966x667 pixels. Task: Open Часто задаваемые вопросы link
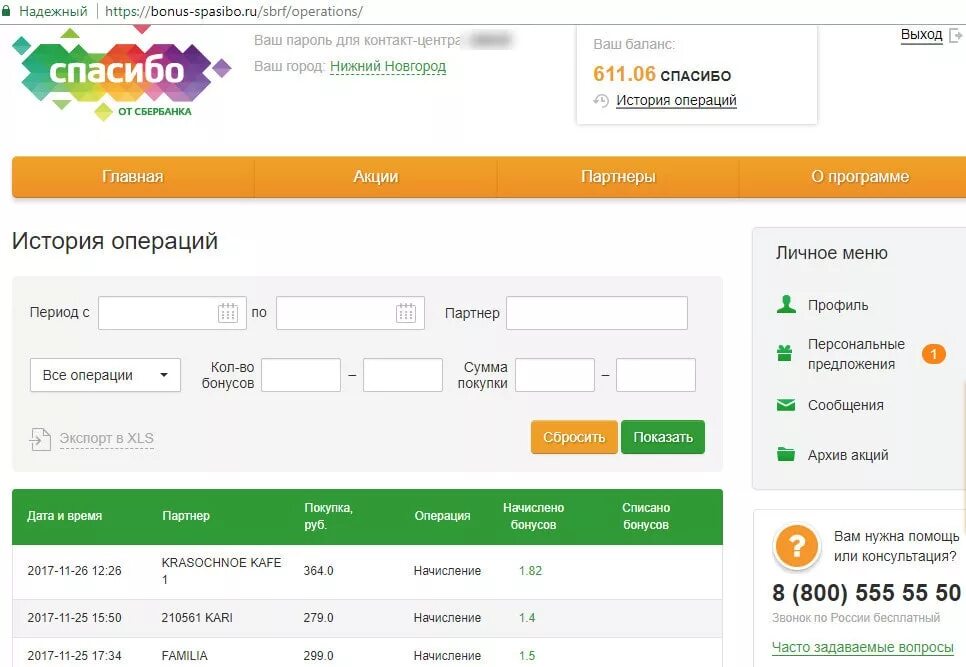(x=862, y=647)
